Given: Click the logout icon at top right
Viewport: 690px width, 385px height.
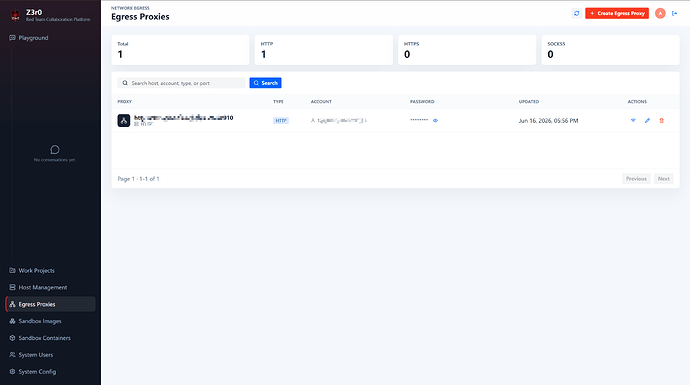Looking at the screenshot, I should [675, 14].
